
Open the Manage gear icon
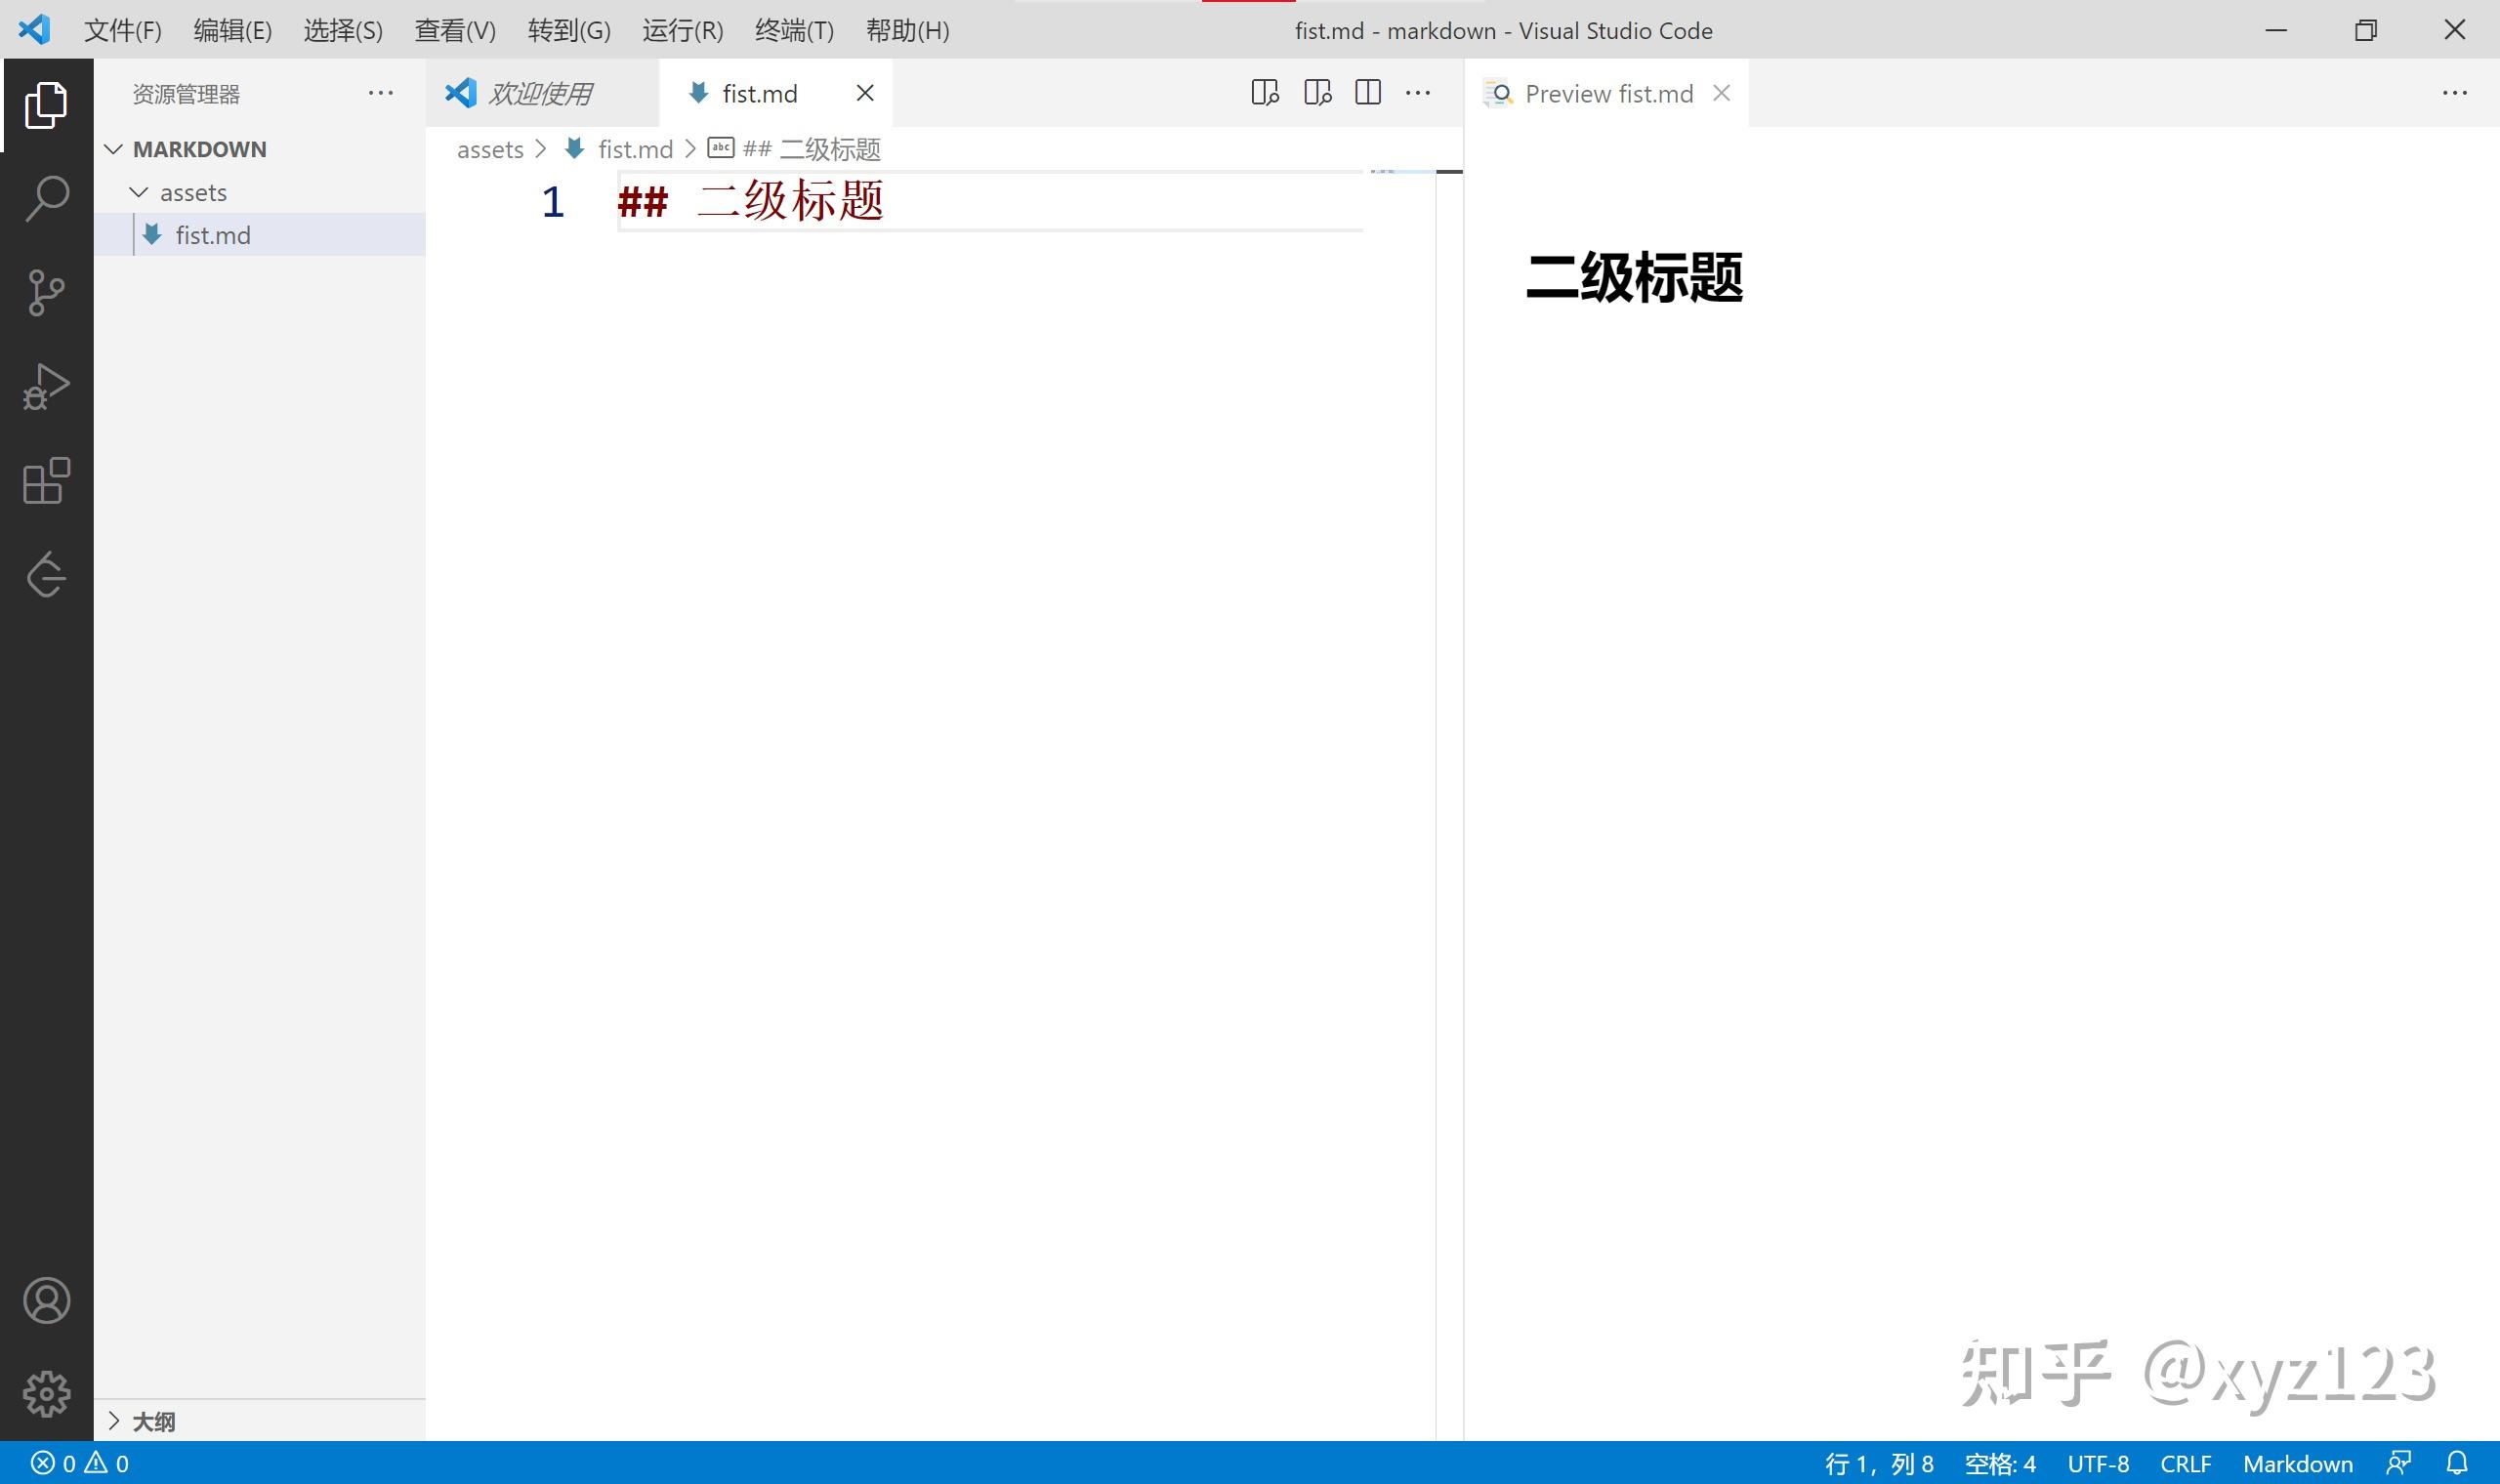click(46, 1394)
